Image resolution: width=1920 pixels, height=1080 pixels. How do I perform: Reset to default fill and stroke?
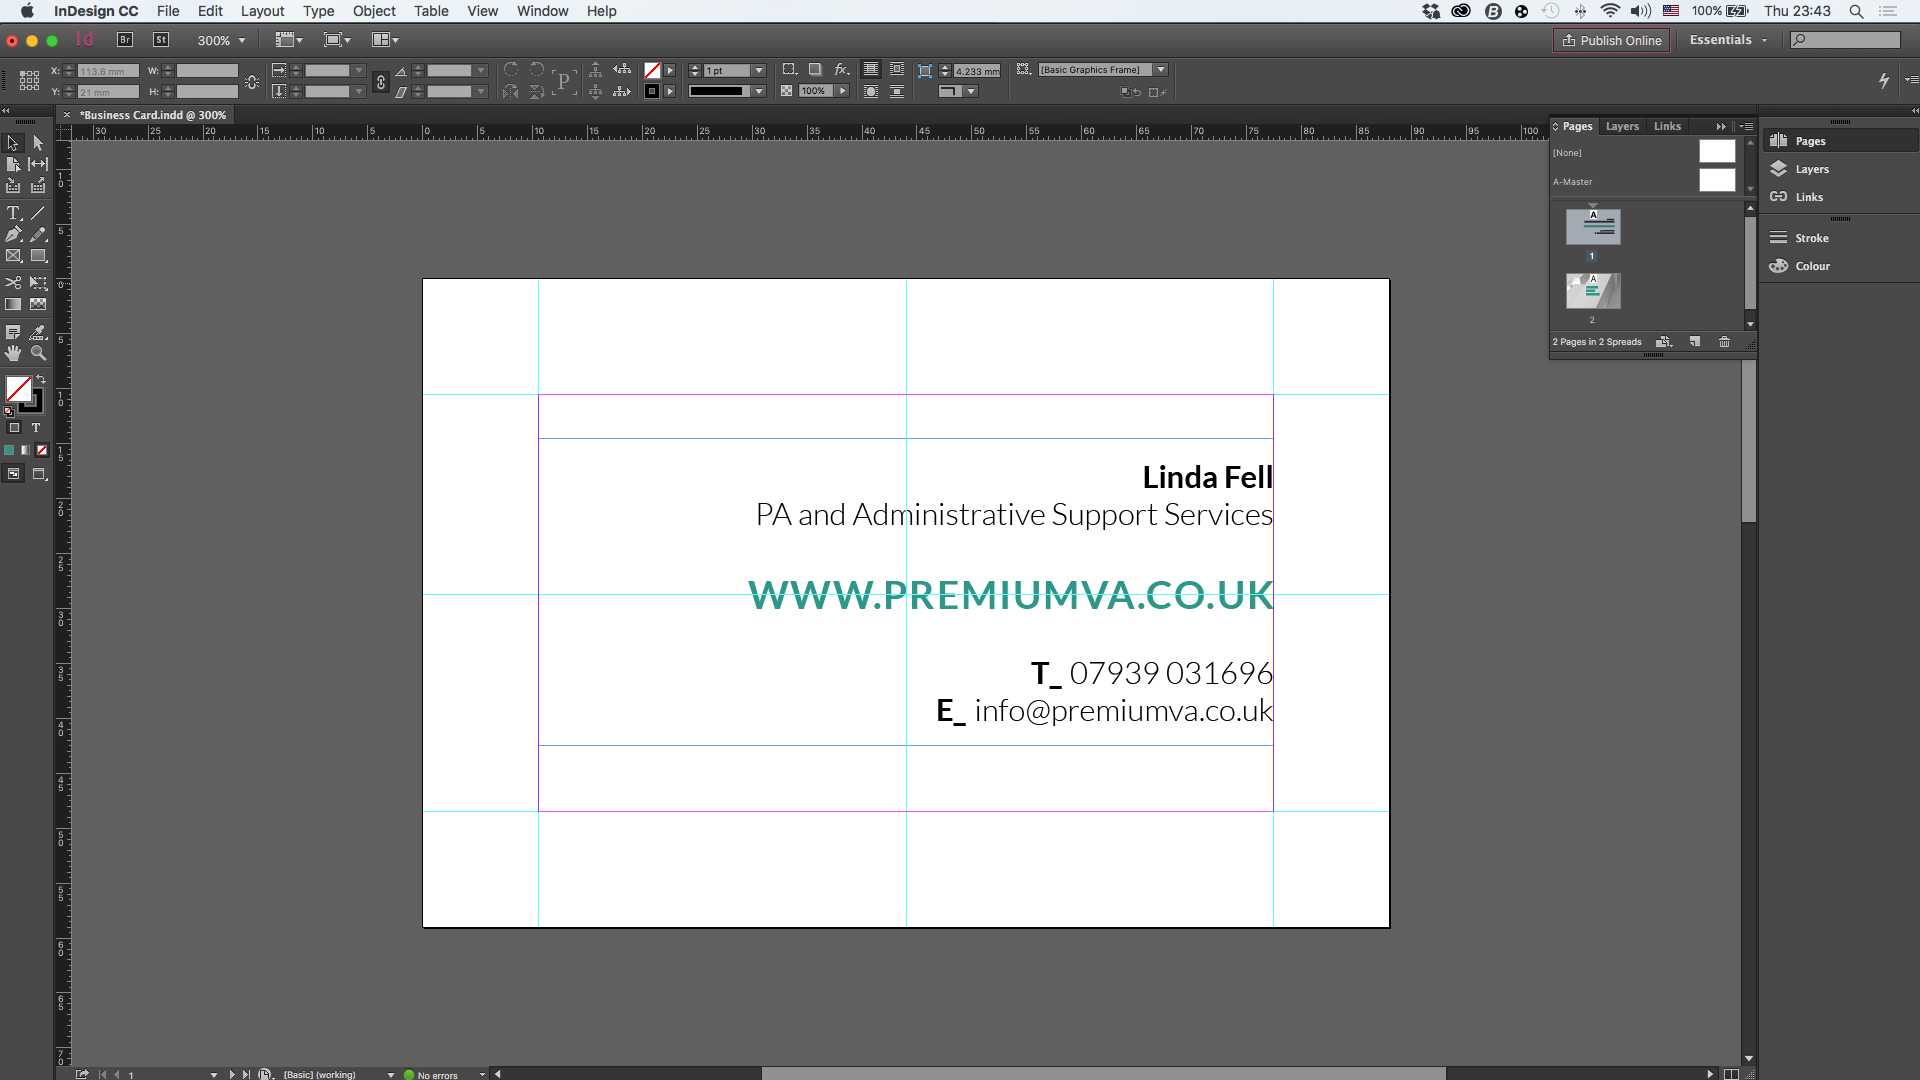tap(9, 411)
